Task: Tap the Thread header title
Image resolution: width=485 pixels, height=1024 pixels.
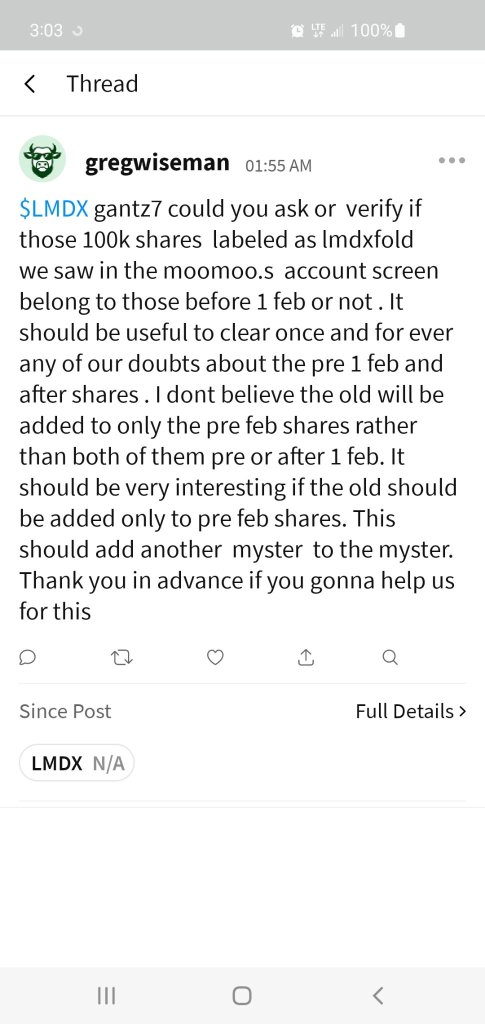Action: [102, 84]
